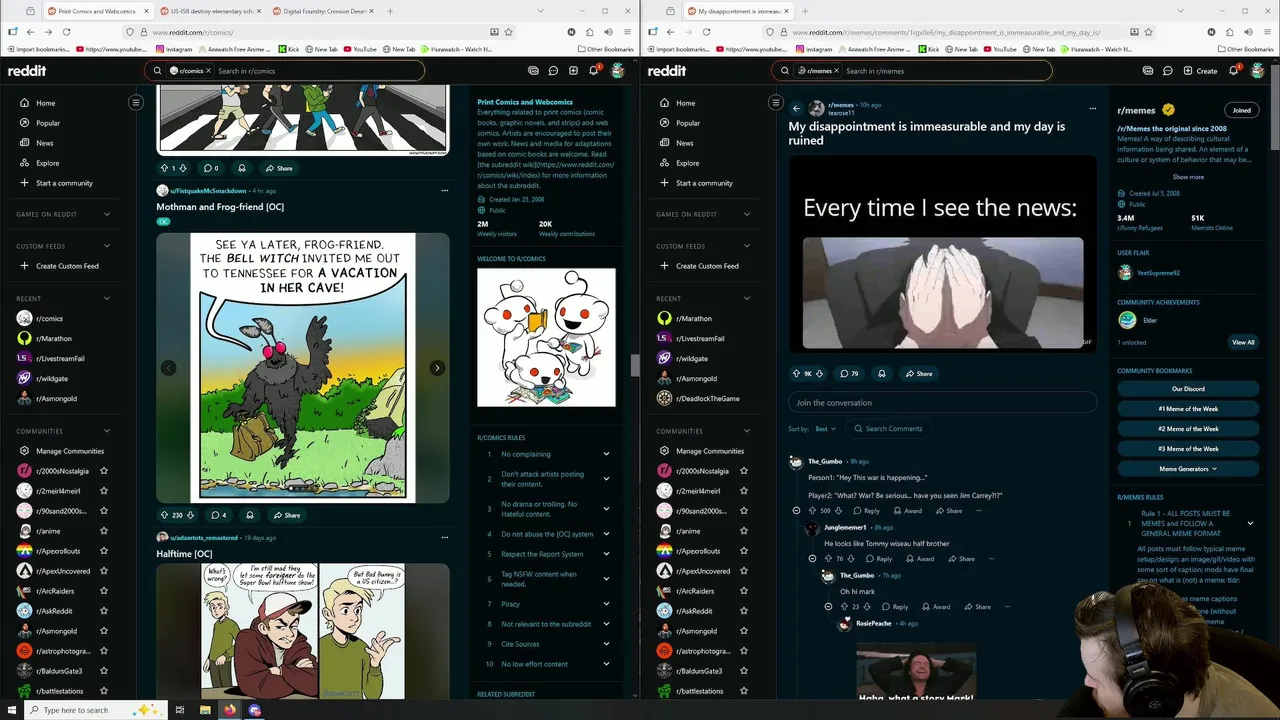Viewport: 1280px width, 720px height.
Task: Toggle the Joined button for r/memes
Action: tap(1241, 110)
